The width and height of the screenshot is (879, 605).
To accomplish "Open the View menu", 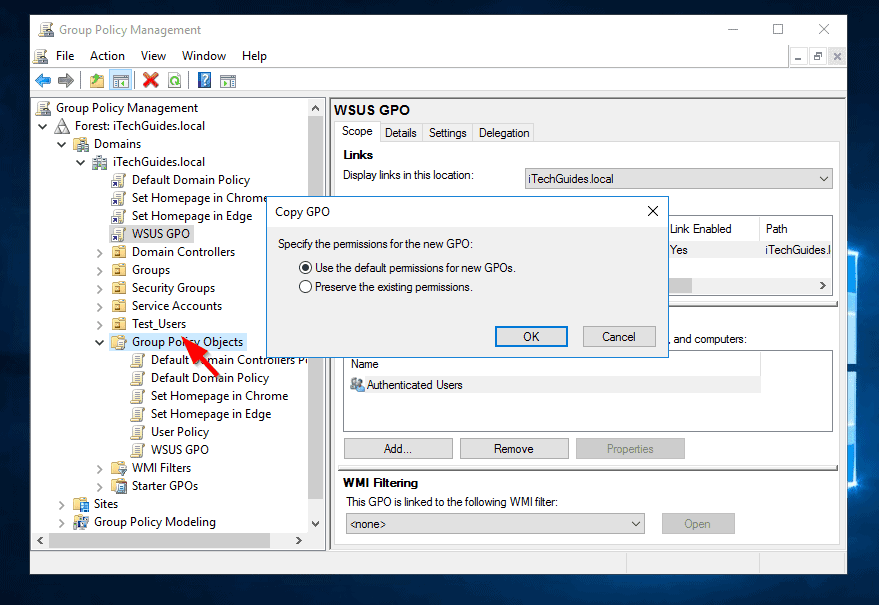I will click(x=153, y=56).
